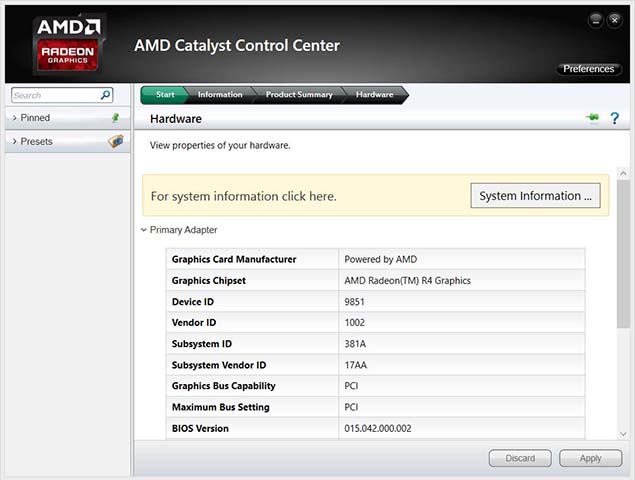Go to the Start breadcrumb
The width and height of the screenshot is (635, 480).
click(x=164, y=95)
